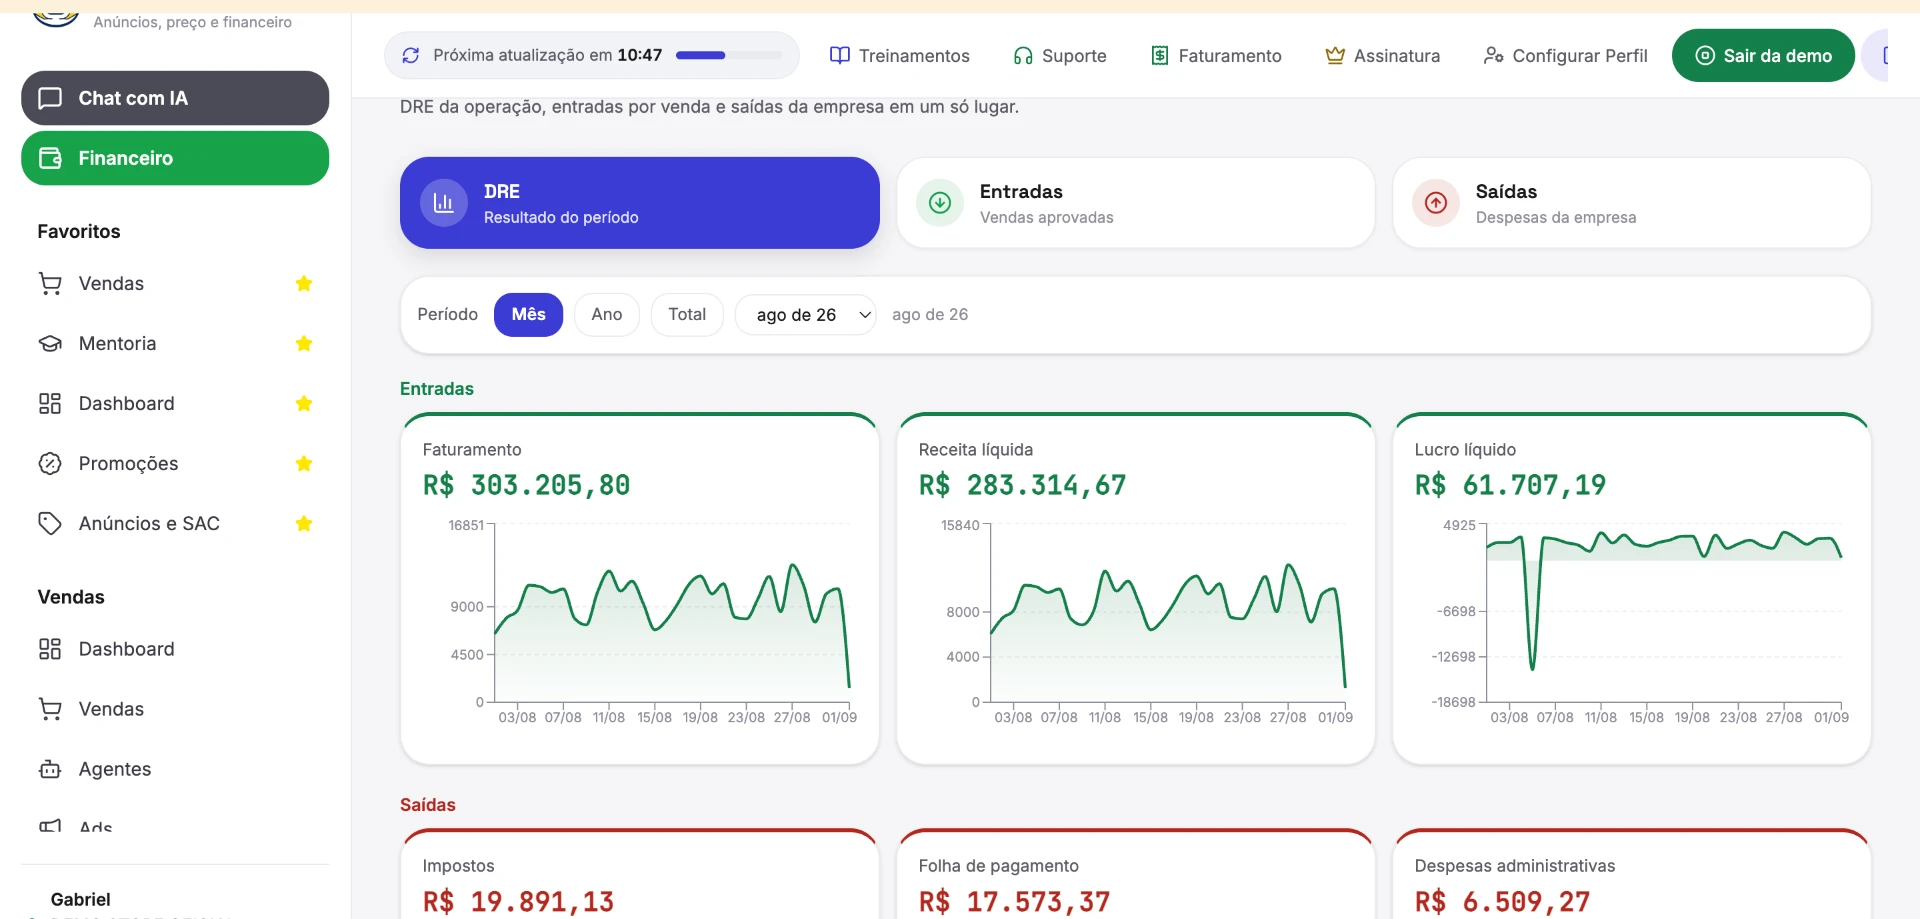Switch to the Entradas Vendas aprovadas tab

point(1136,203)
